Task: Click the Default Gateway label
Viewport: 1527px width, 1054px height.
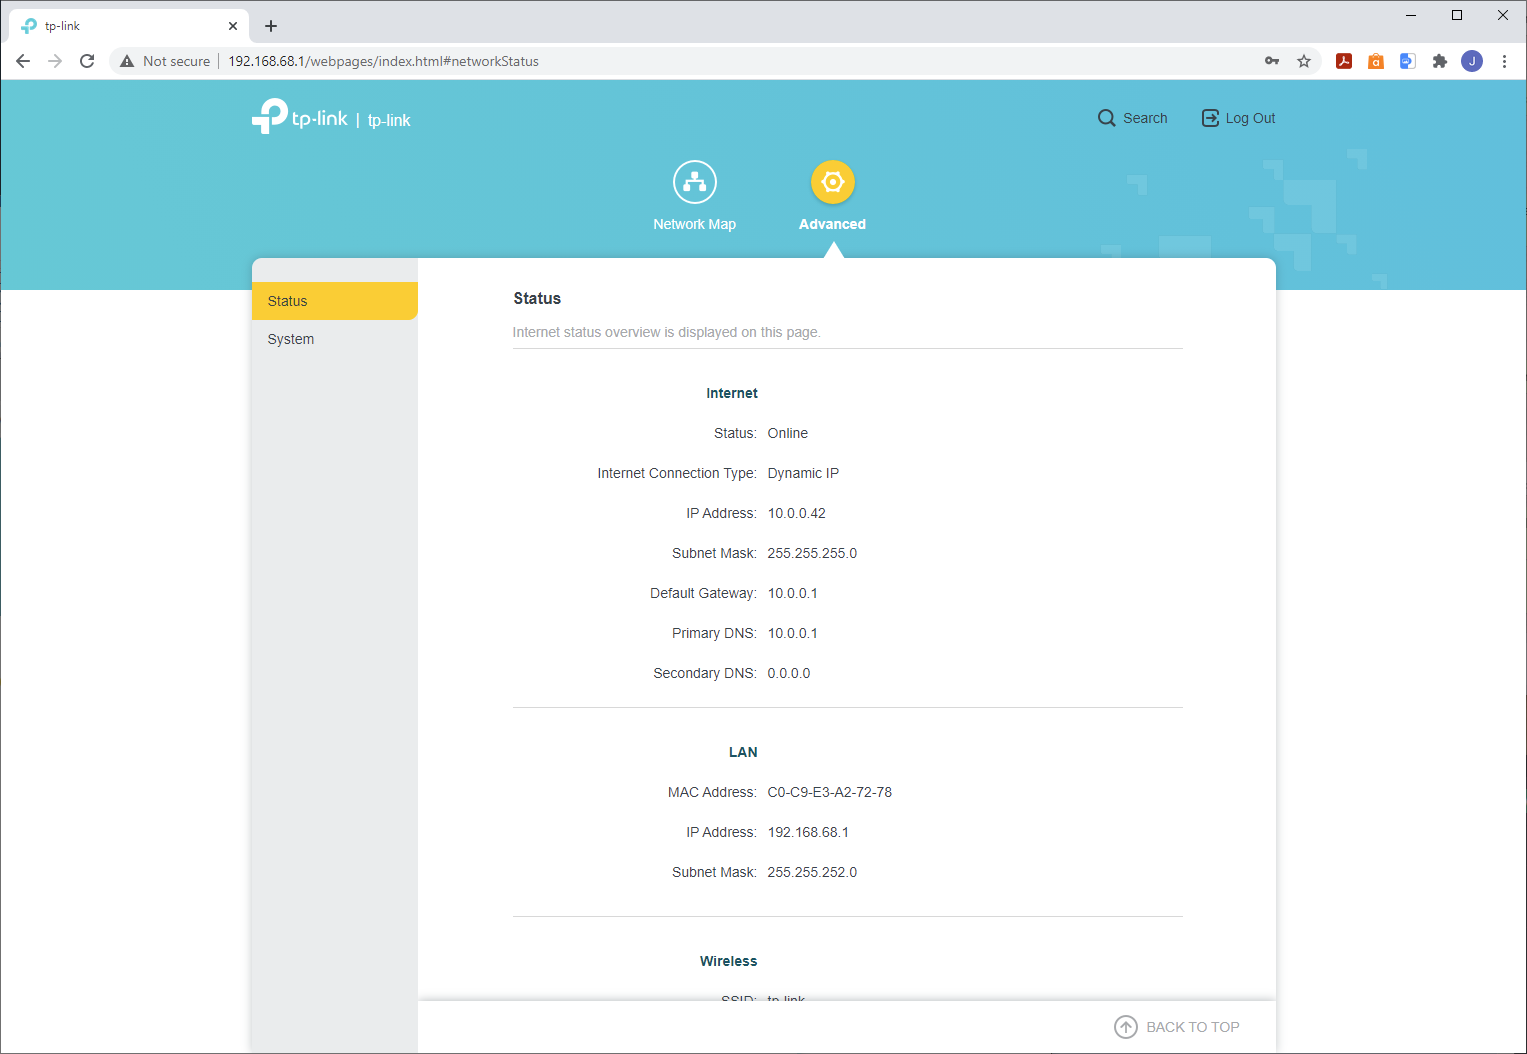Action: pyautogui.click(x=703, y=593)
